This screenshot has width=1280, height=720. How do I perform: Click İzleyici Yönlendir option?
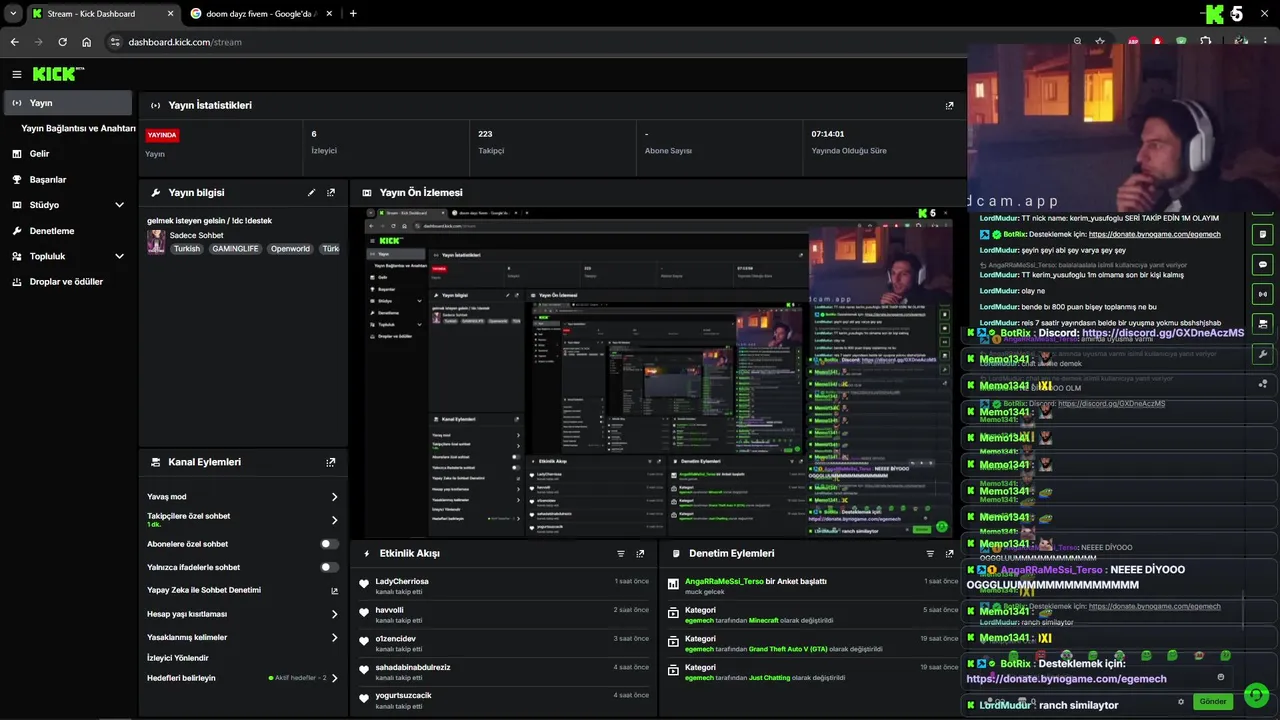coord(178,658)
